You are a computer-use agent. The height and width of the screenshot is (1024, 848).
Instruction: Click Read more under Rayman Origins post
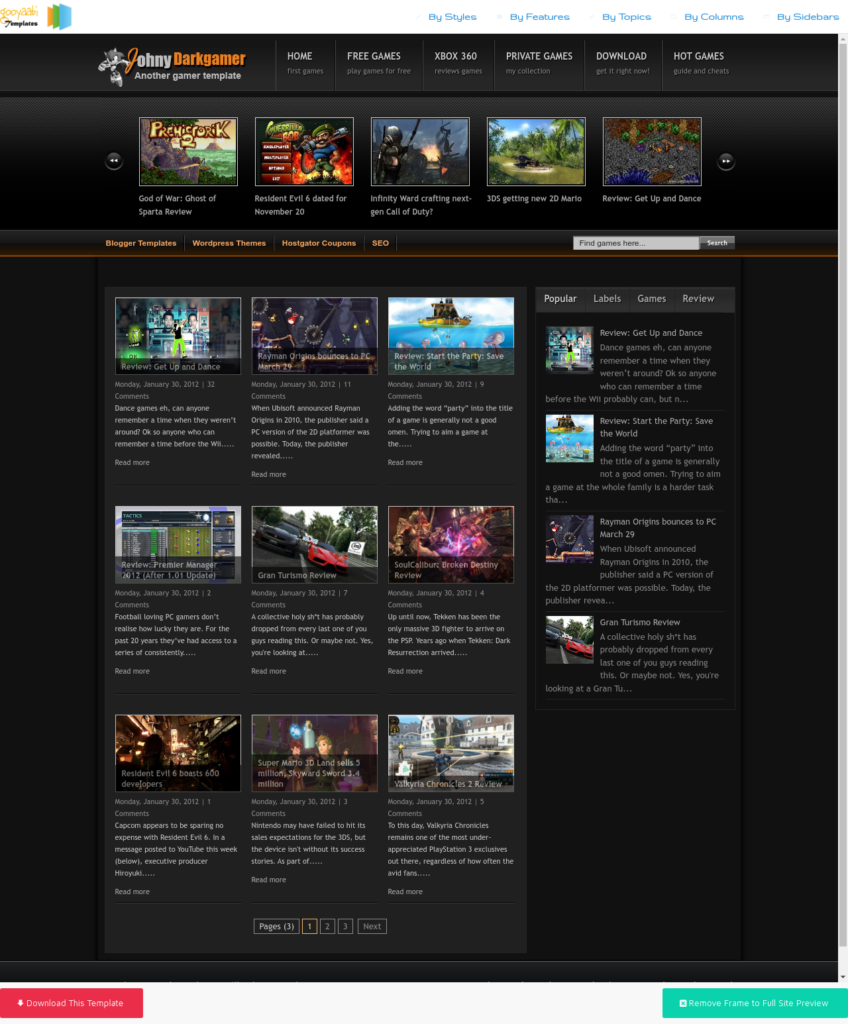click(x=269, y=475)
